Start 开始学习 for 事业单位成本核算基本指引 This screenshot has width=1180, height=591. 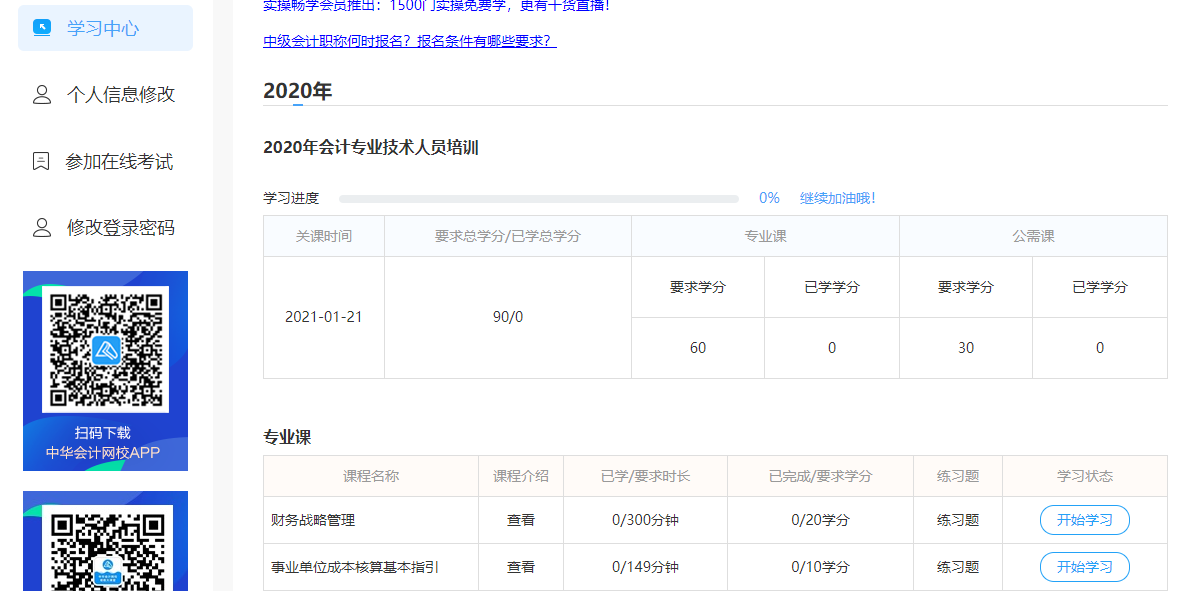(1084, 568)
